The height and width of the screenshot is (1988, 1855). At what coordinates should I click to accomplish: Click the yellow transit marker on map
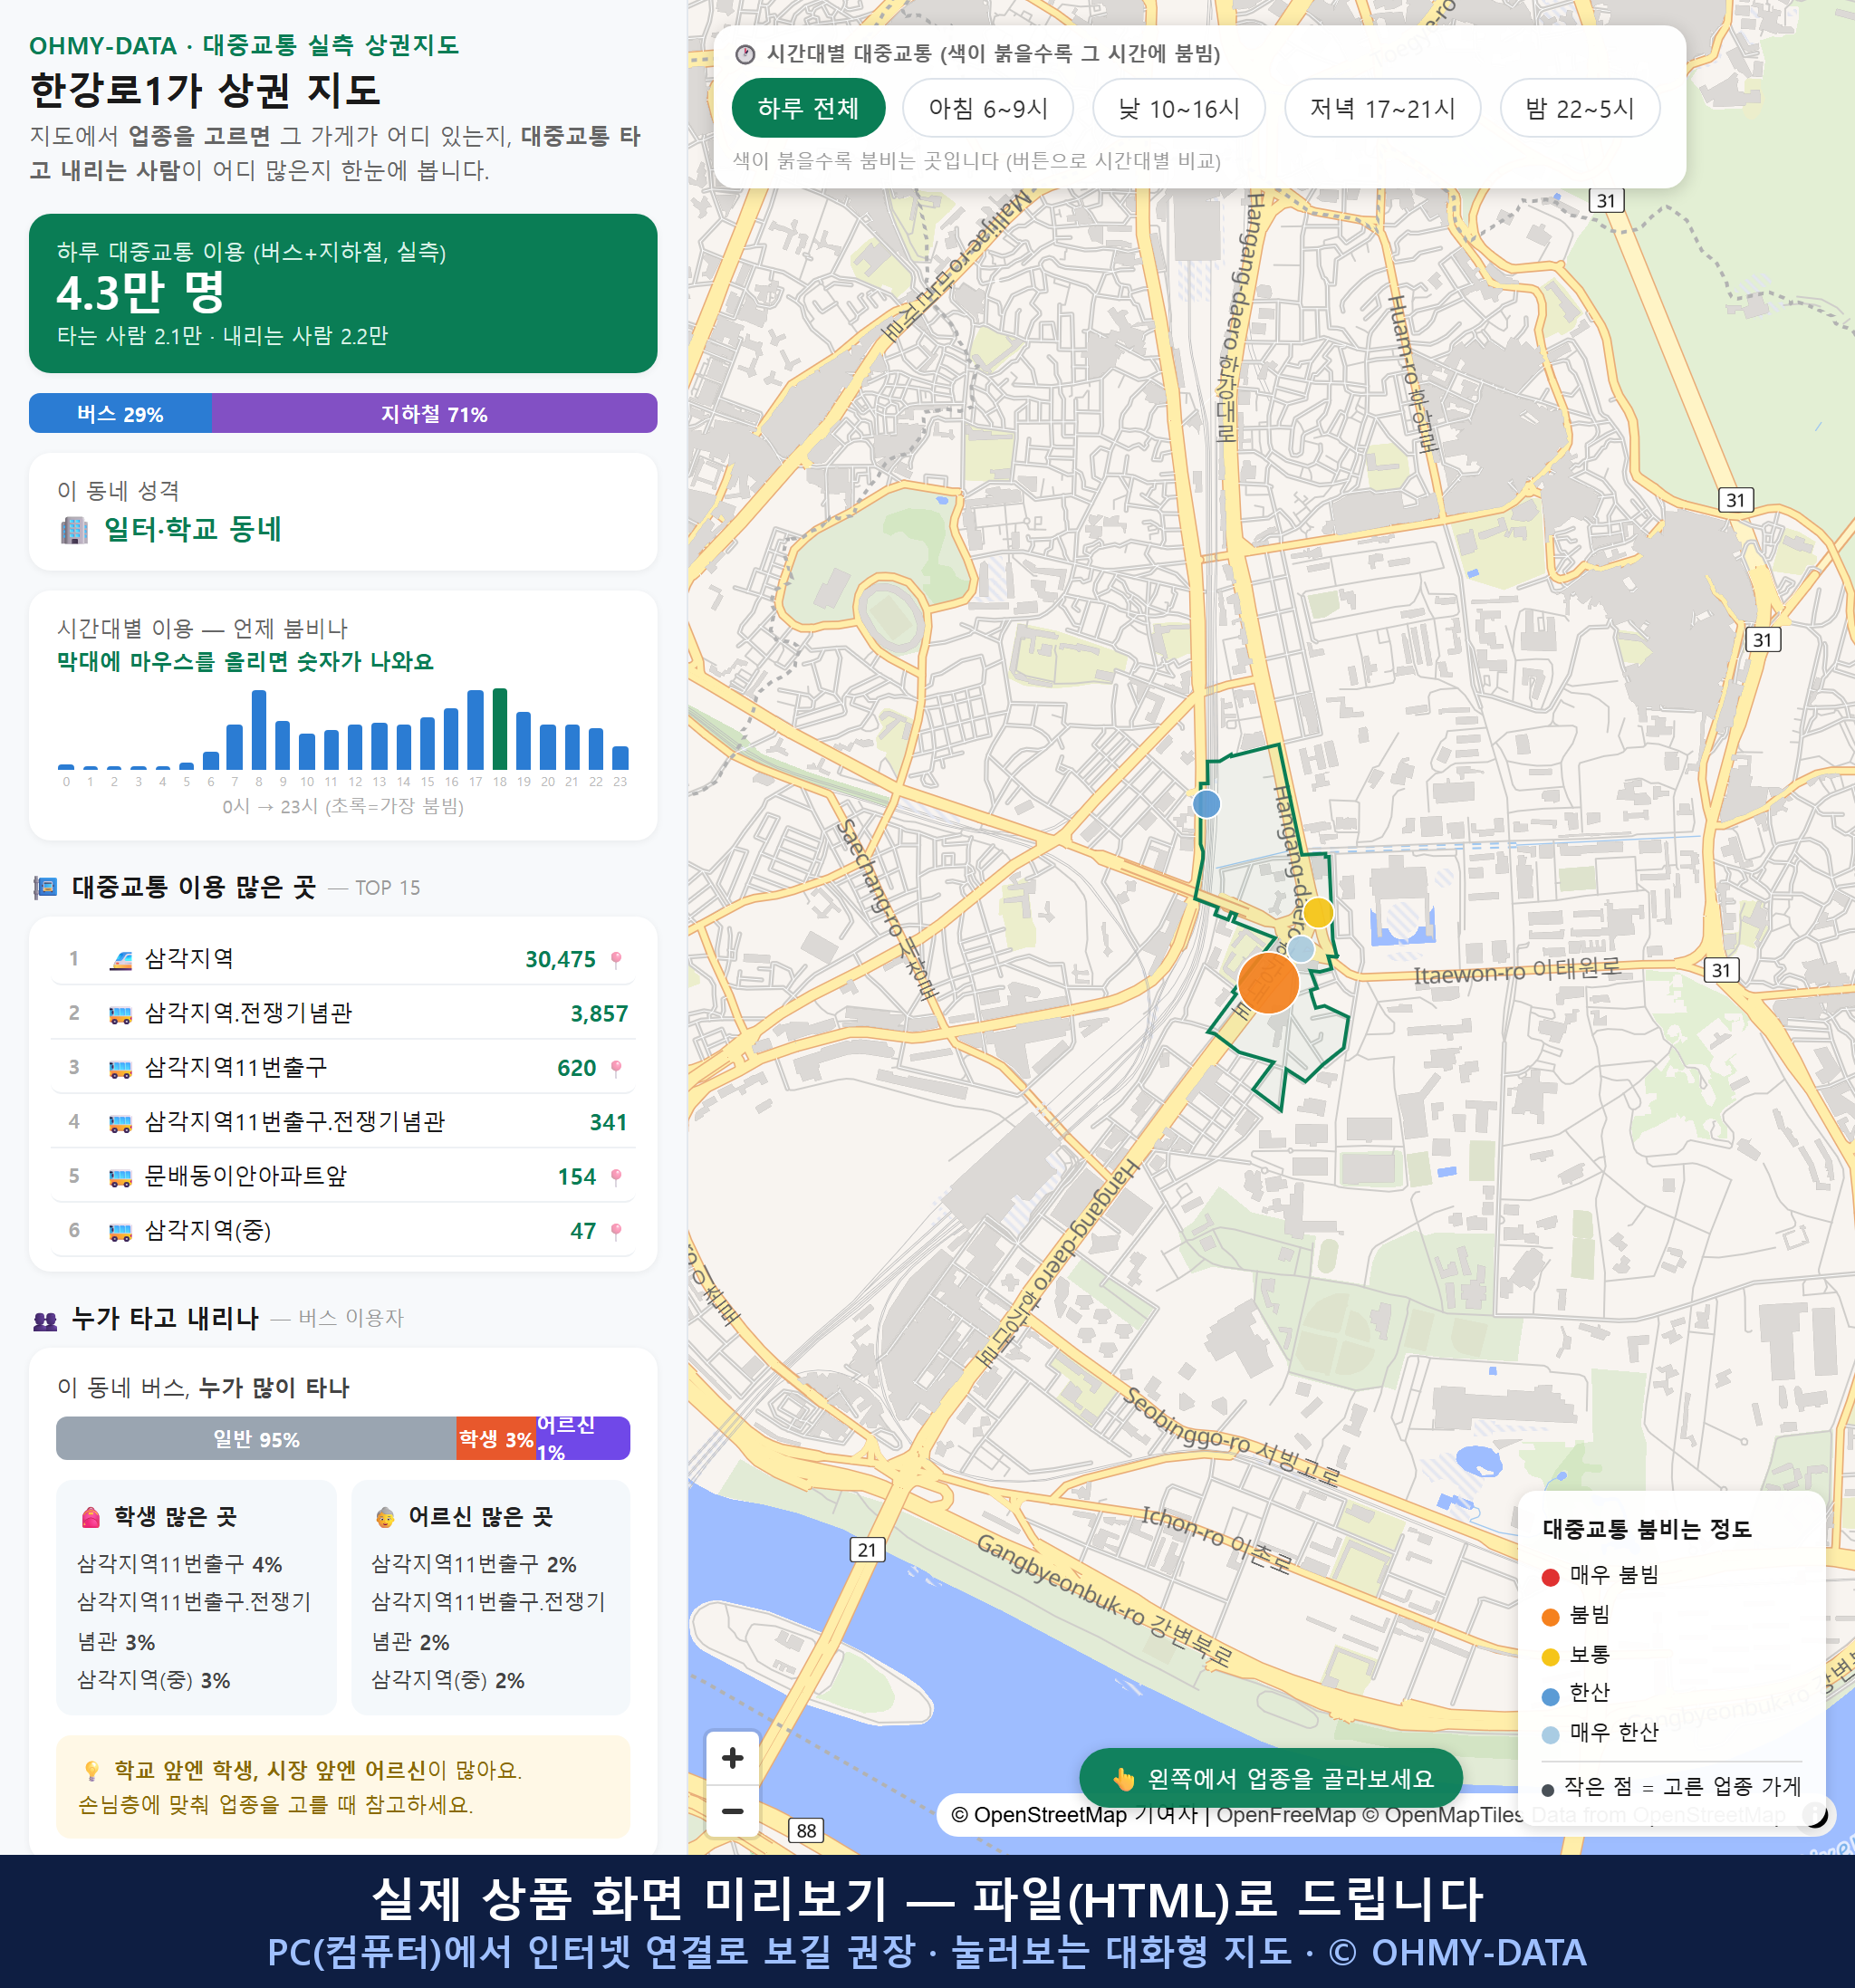(1318, 912)
